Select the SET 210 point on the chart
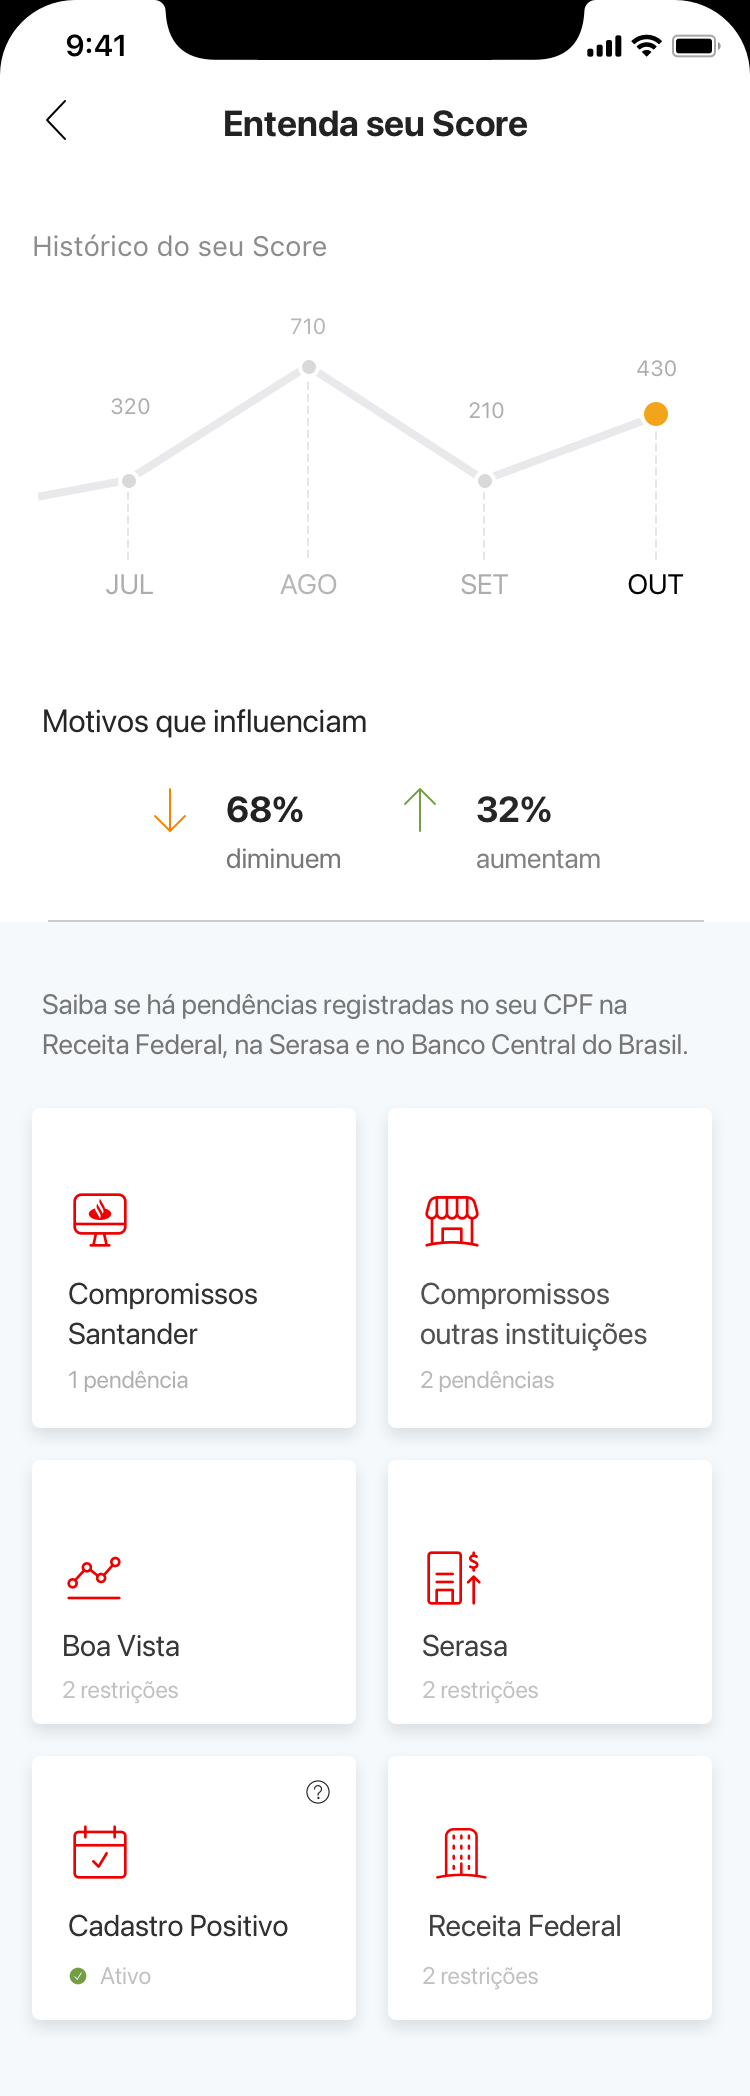 coord(485,481)
